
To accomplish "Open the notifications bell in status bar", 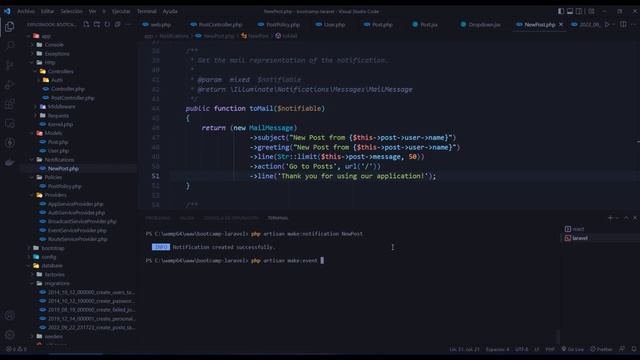I will [x=633, y=349].
